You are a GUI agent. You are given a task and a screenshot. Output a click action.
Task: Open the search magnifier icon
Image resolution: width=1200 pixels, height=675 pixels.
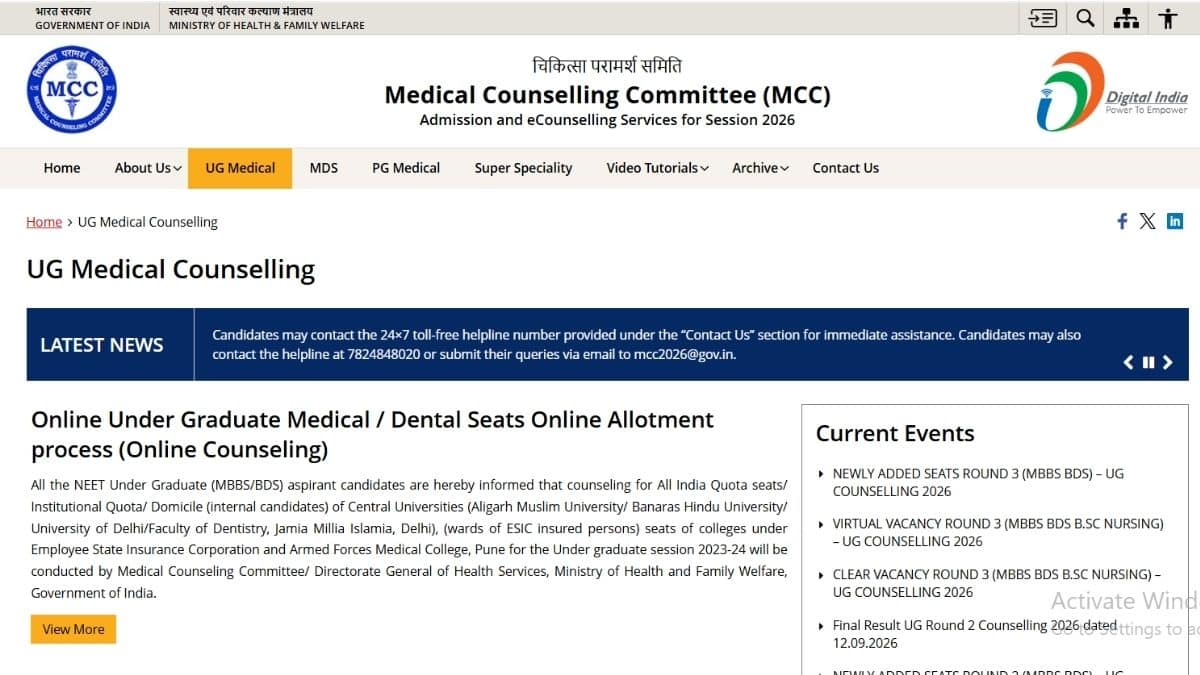pos(1085,18)
